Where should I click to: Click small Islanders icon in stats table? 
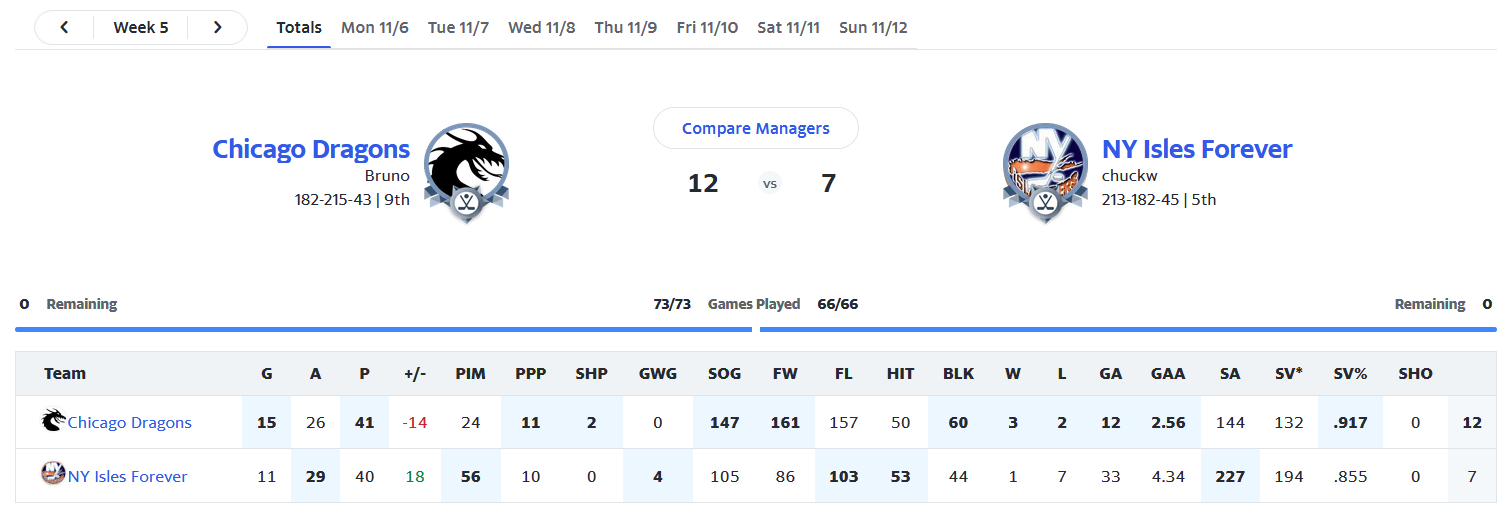53,476
